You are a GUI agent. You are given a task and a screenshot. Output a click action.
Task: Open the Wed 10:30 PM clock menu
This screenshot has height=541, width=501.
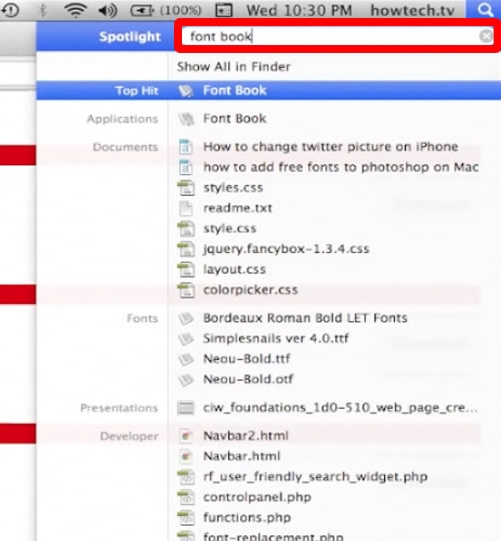click(299, 11)
